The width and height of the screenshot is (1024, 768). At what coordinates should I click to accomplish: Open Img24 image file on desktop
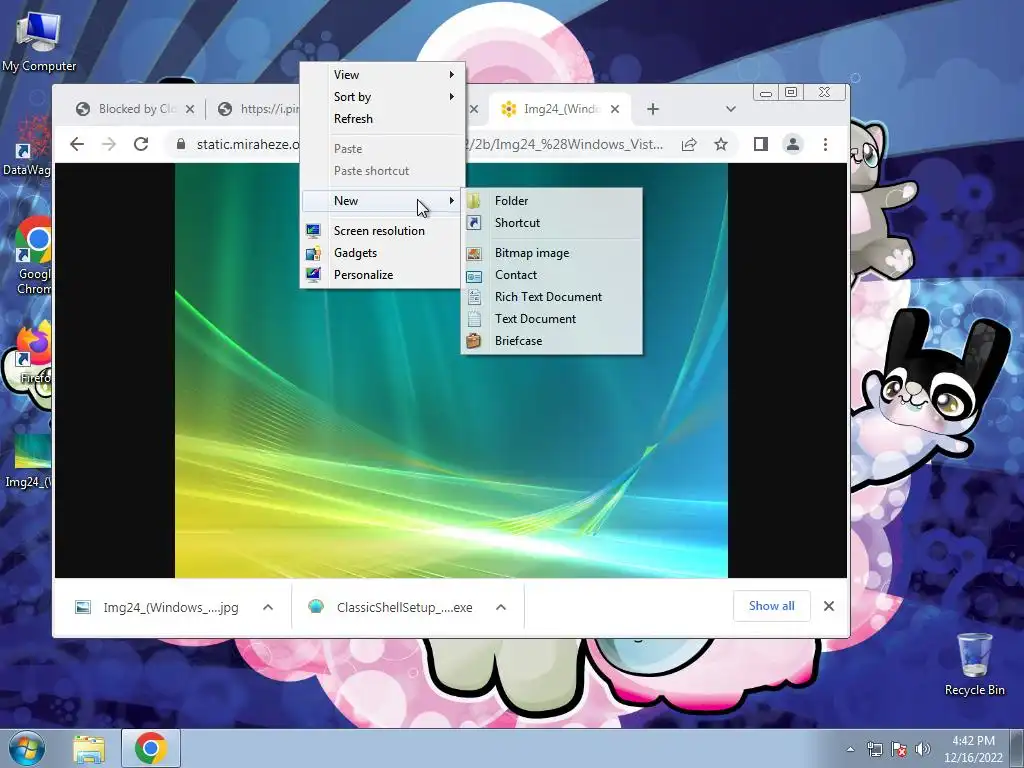(29, 461)
